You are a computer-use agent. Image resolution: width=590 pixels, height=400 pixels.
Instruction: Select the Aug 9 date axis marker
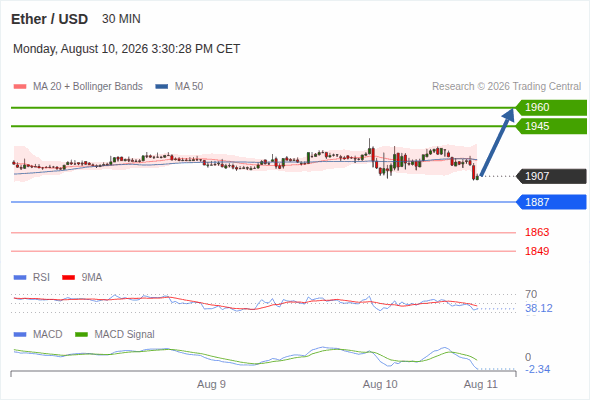click(211, 384)
